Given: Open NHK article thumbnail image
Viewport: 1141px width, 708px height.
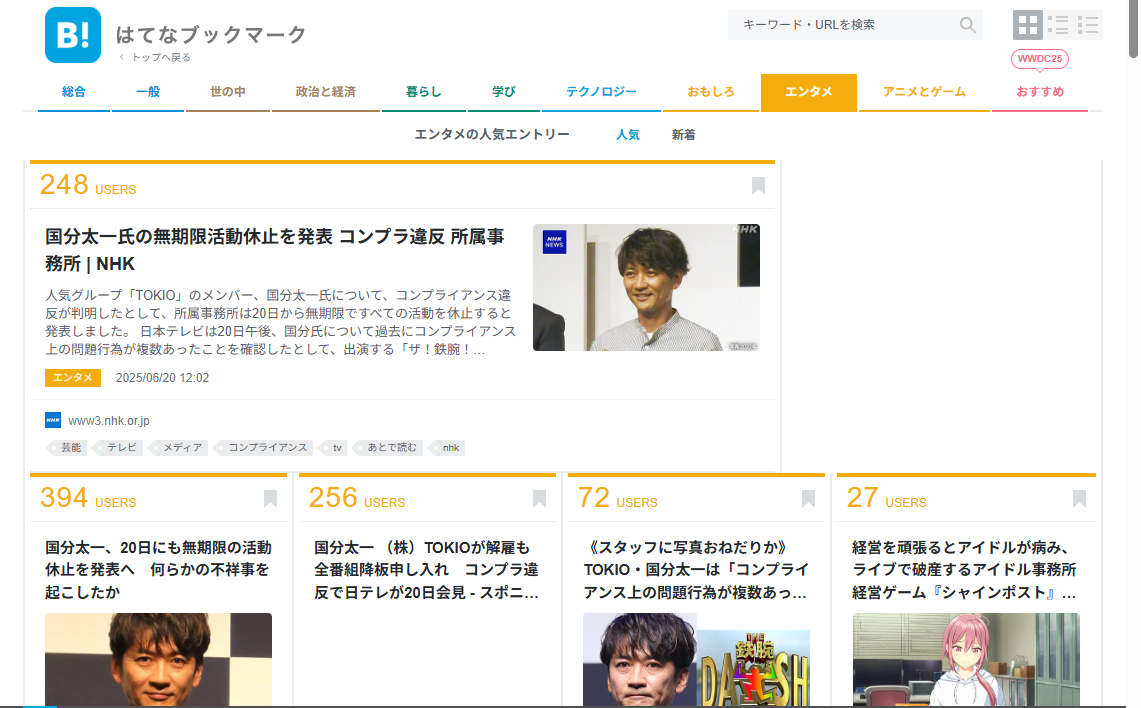Looking at the screenshot, I should point(646,287).
